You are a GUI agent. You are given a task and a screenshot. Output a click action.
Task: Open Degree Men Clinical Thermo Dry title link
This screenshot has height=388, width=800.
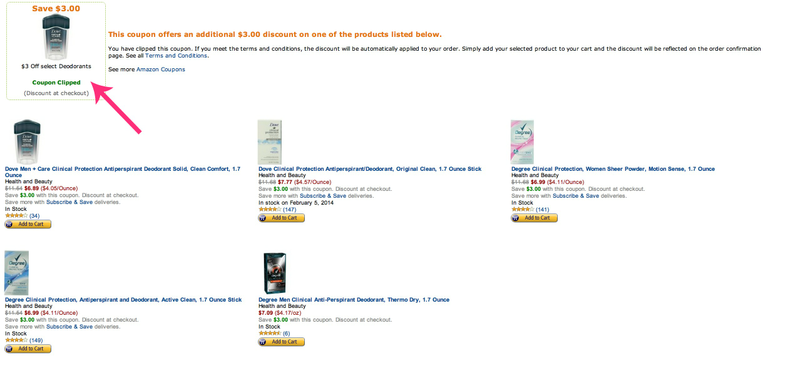[354, 300]
